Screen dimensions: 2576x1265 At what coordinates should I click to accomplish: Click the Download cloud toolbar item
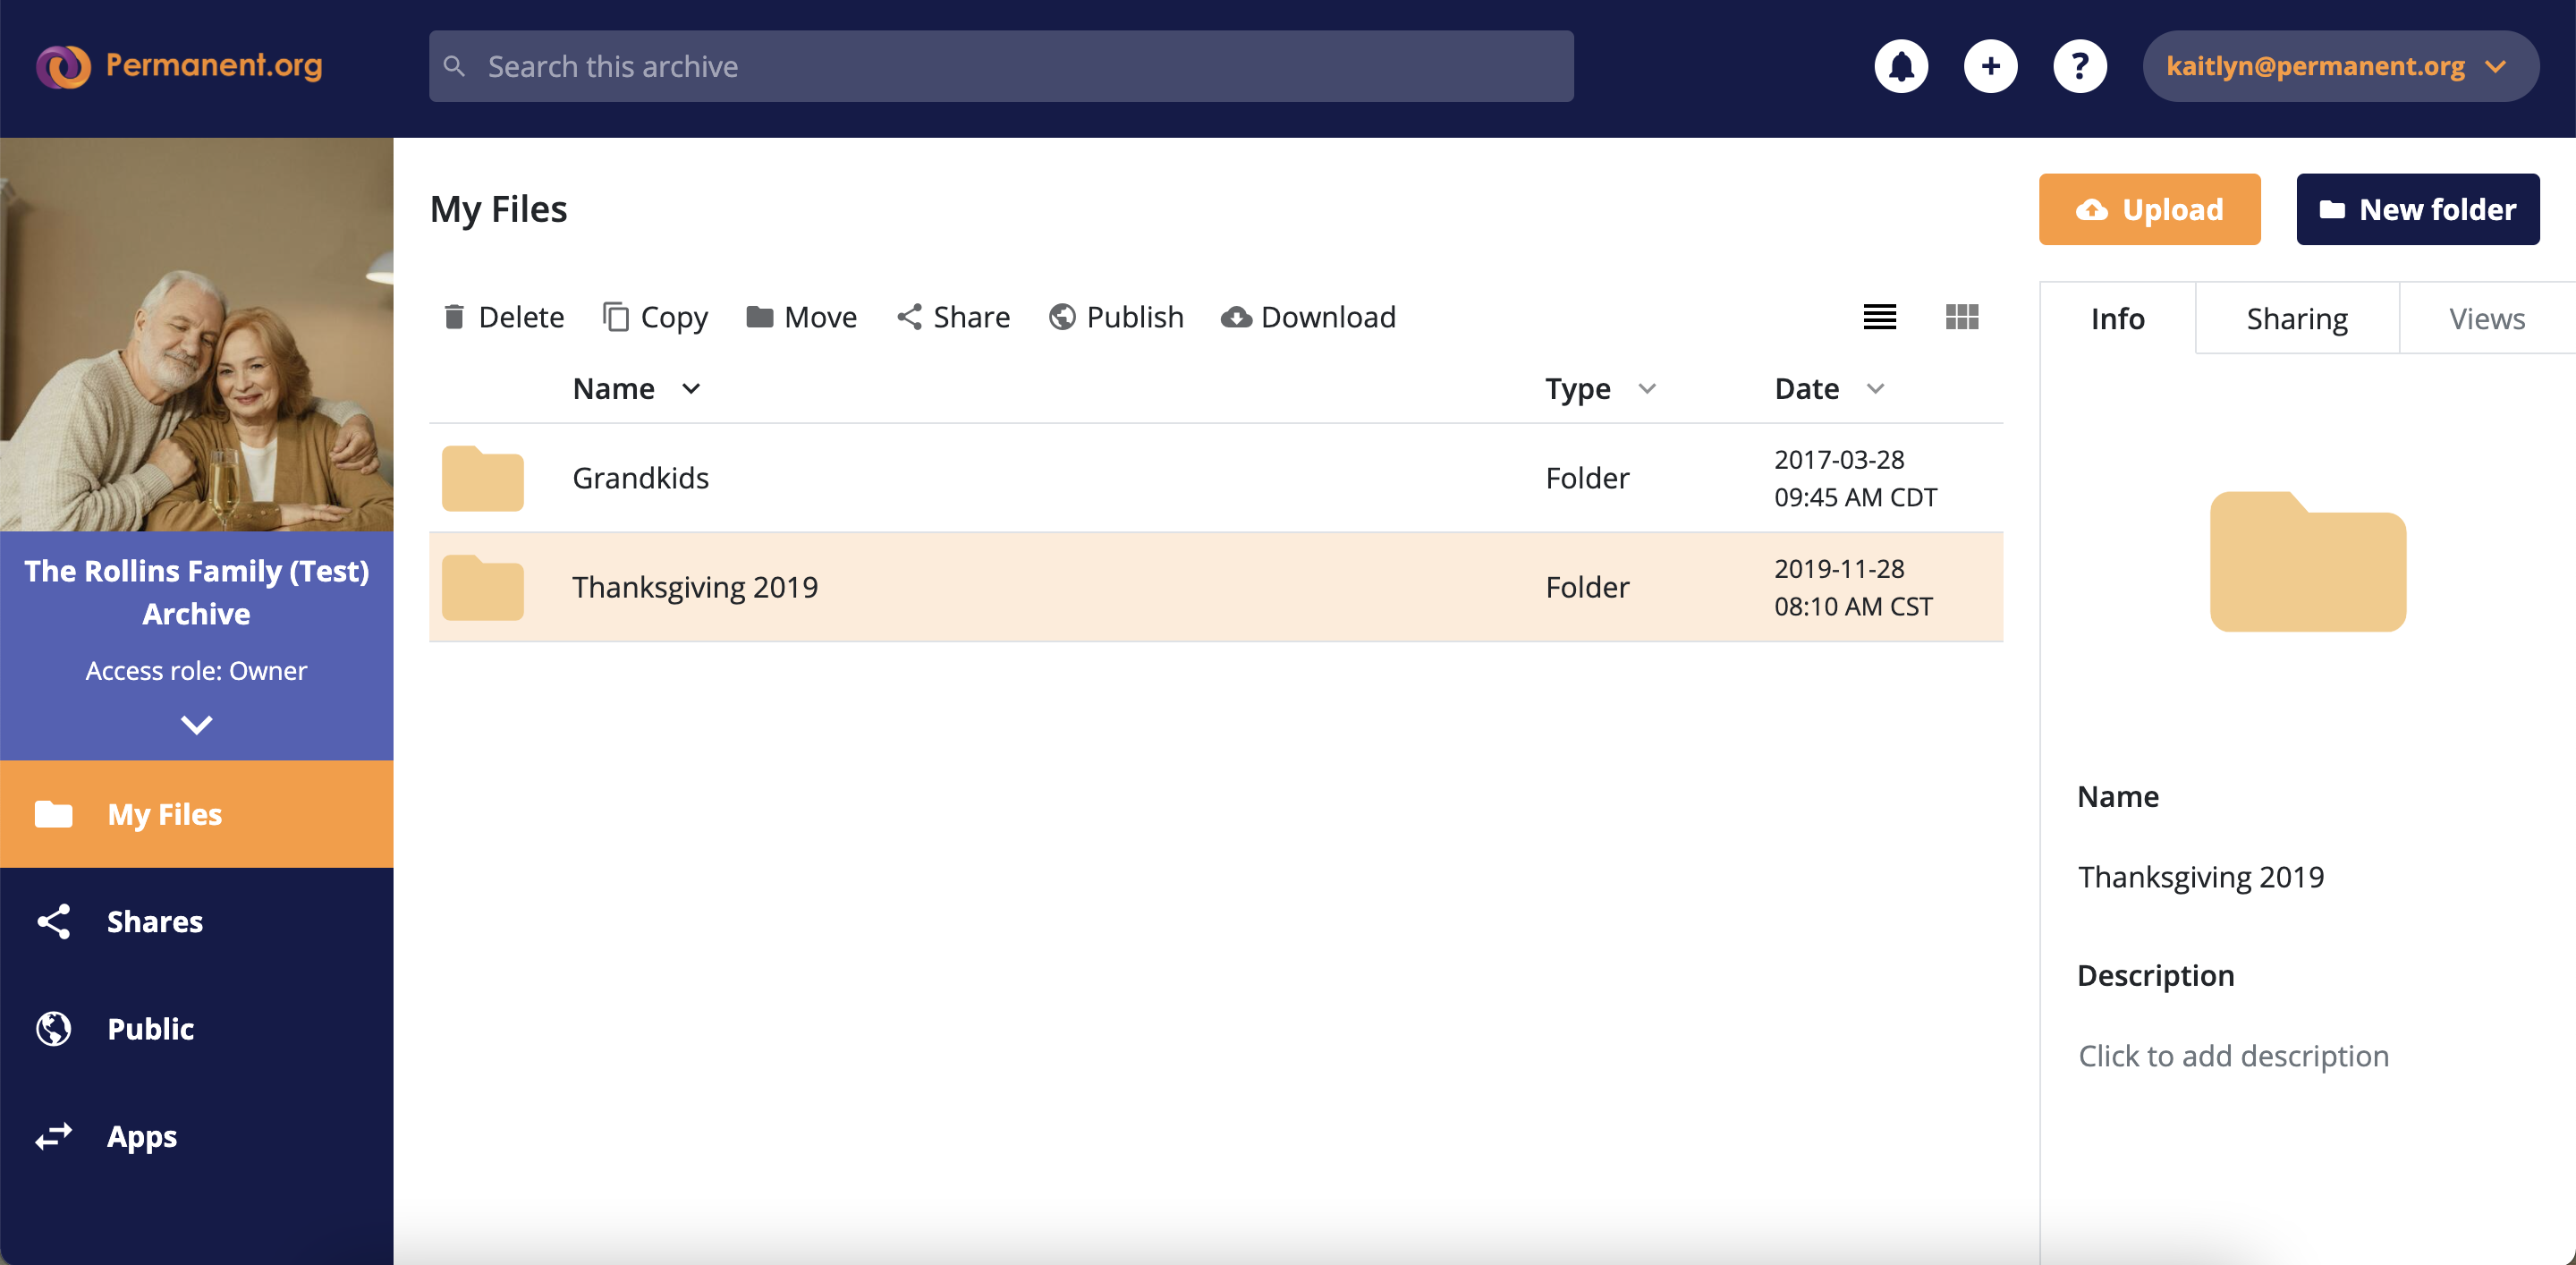coord(1308,317)
